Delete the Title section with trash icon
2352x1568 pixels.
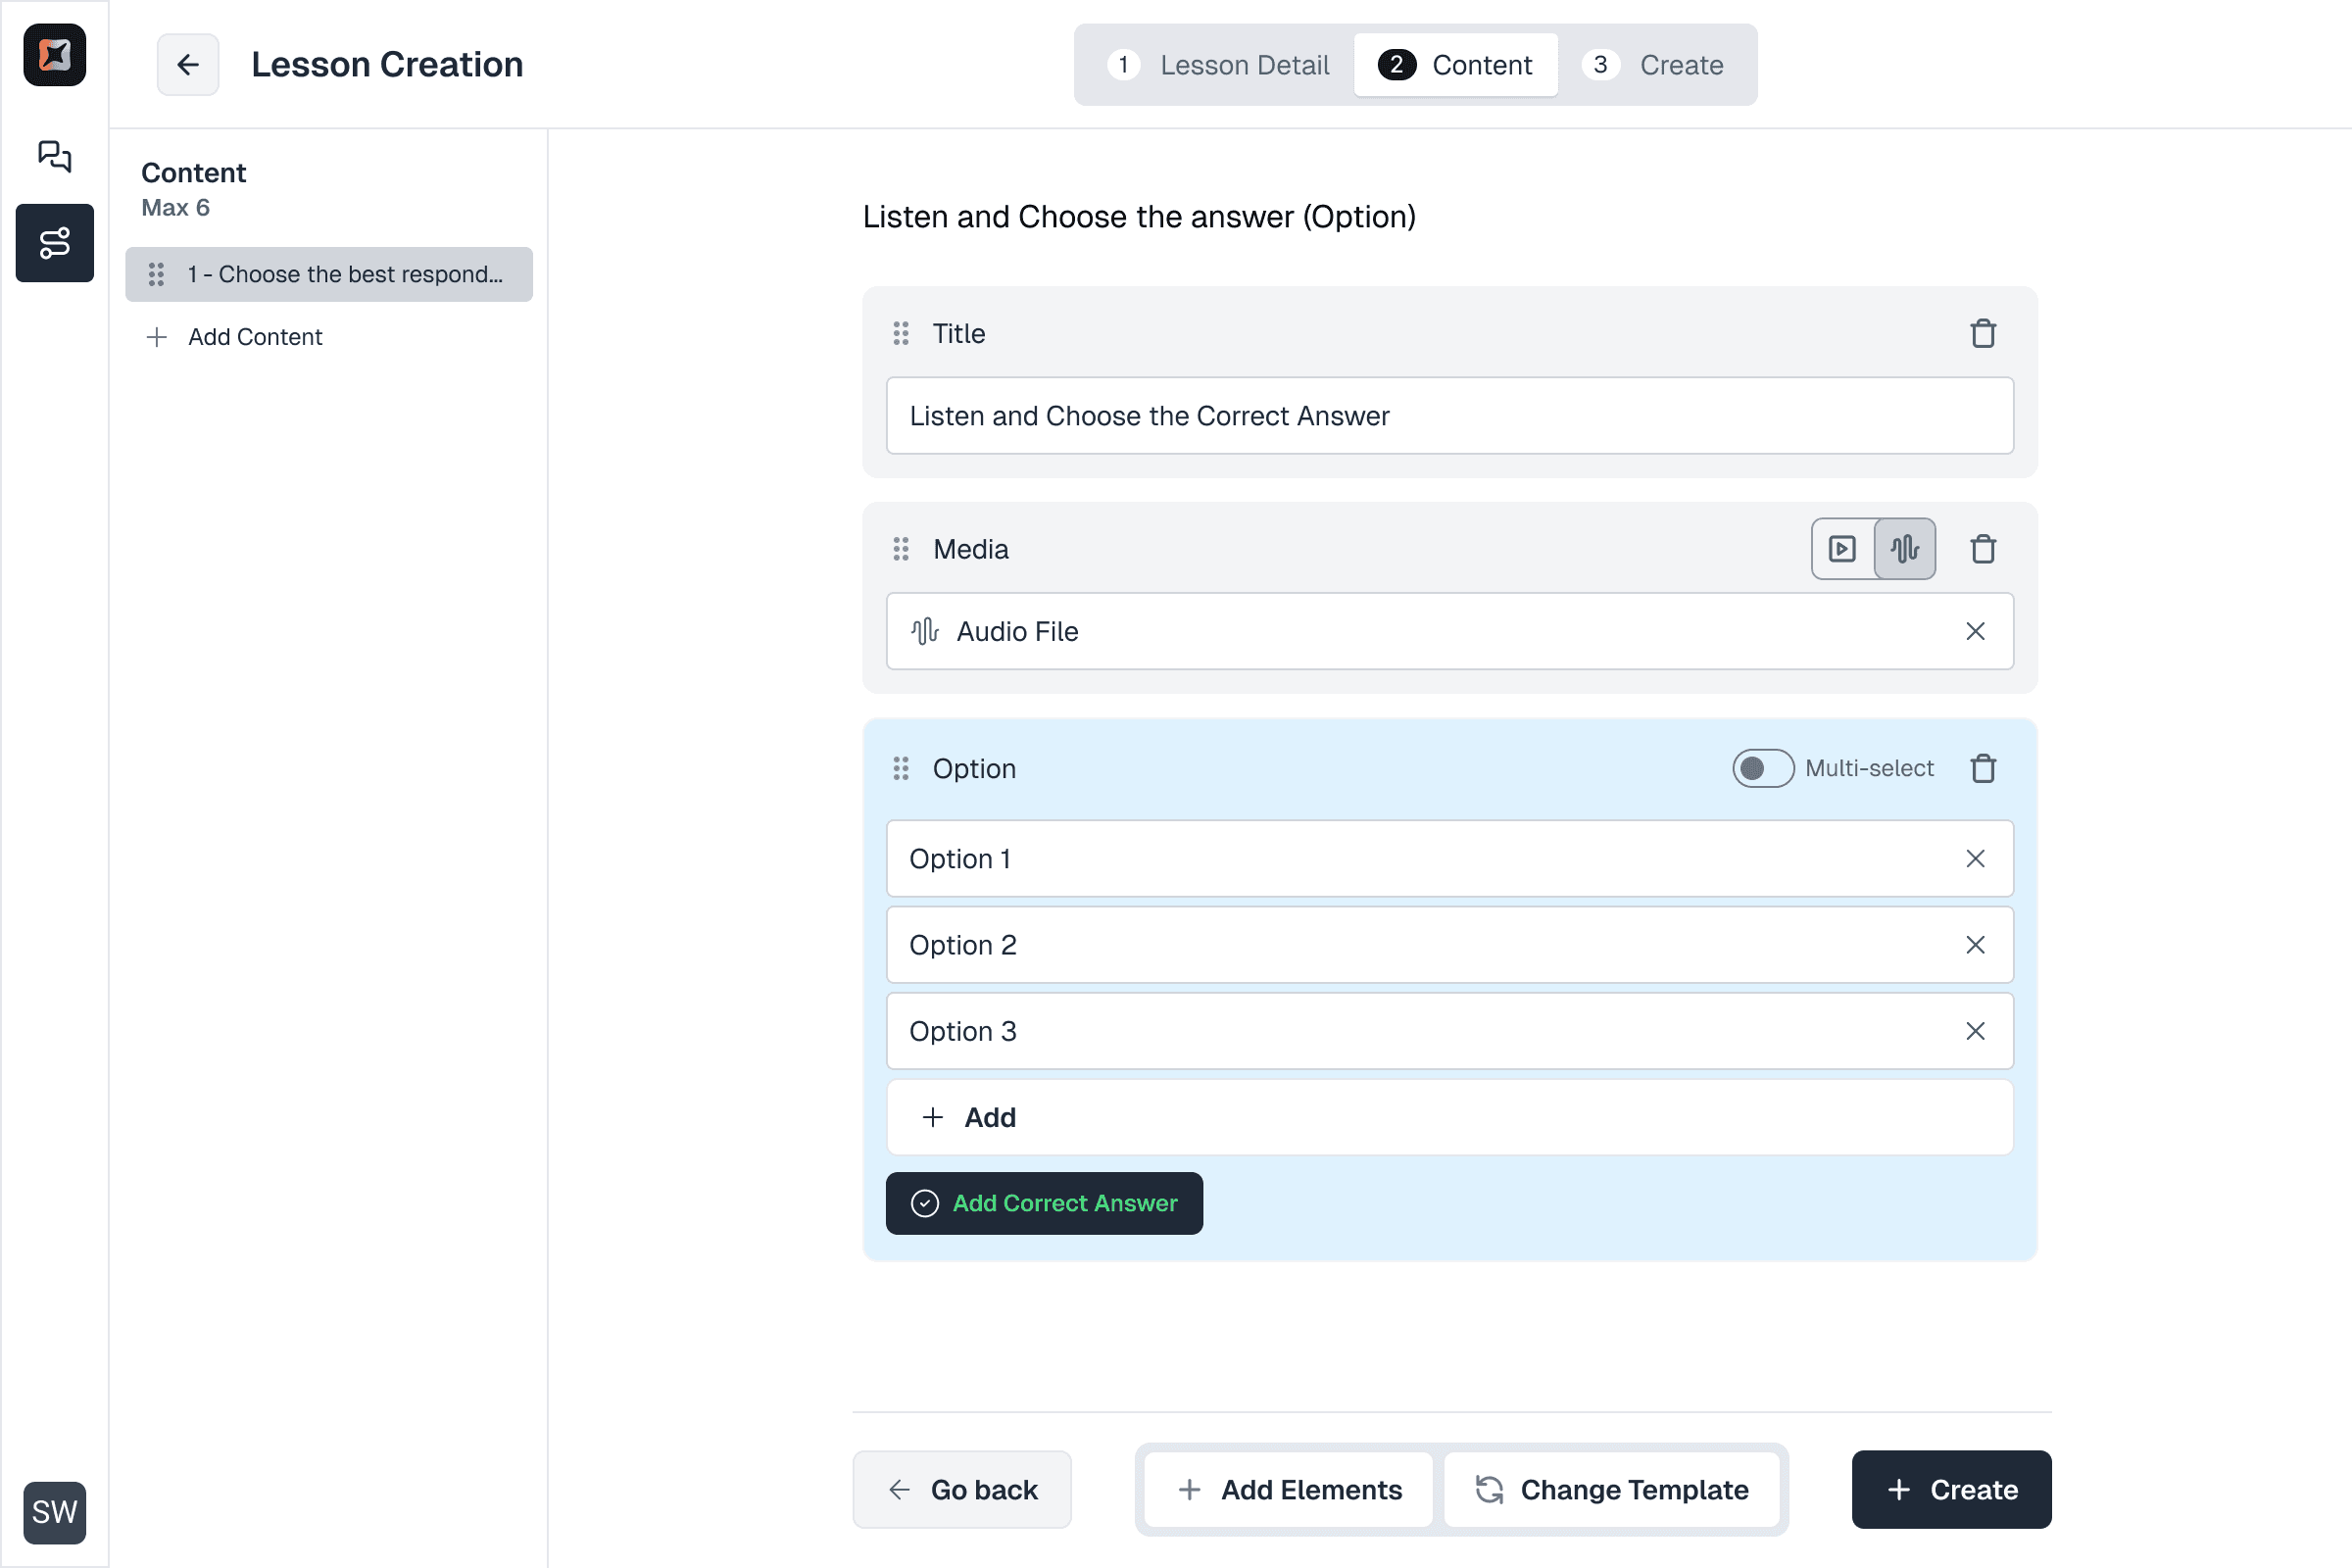point(1982,333)
